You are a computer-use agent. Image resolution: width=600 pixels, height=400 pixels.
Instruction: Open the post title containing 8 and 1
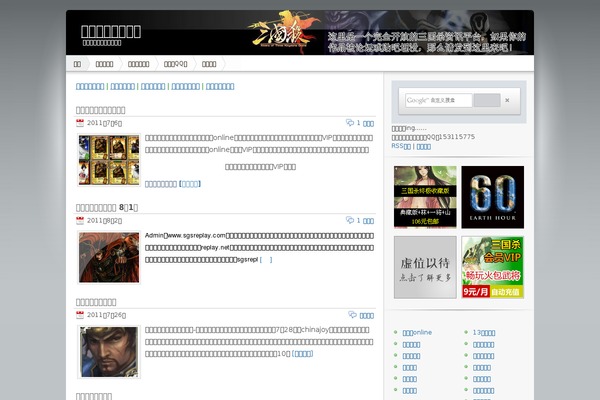click(107, 207)
